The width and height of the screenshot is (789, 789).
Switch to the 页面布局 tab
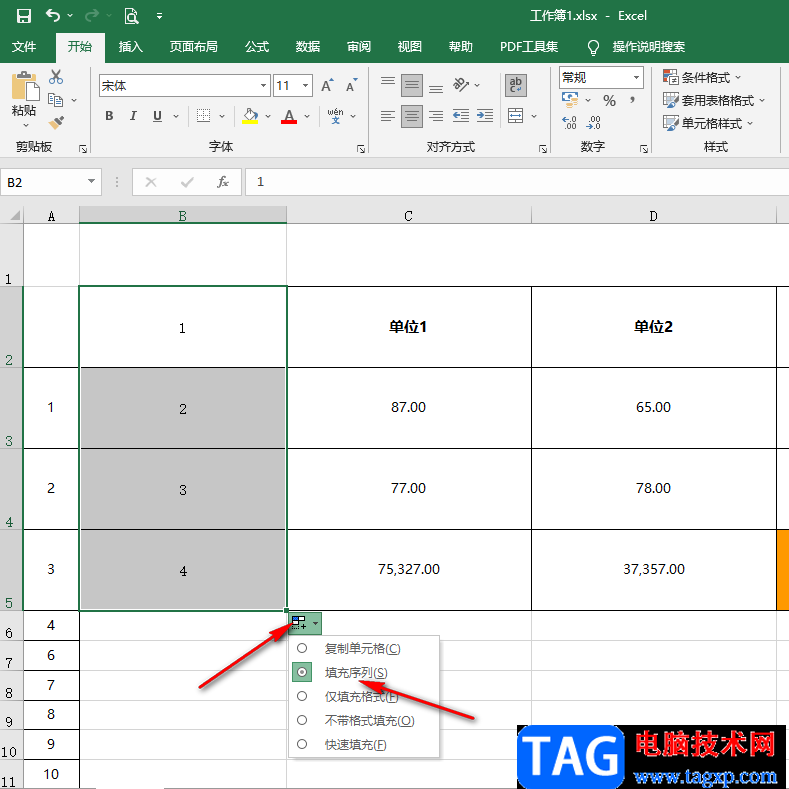(x=194, y=47)
